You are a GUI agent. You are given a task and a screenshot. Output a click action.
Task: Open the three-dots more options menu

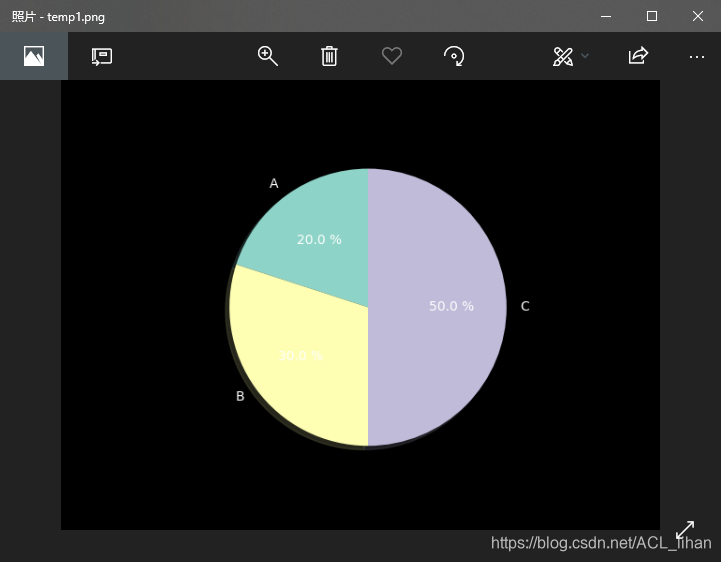point(697,57)
